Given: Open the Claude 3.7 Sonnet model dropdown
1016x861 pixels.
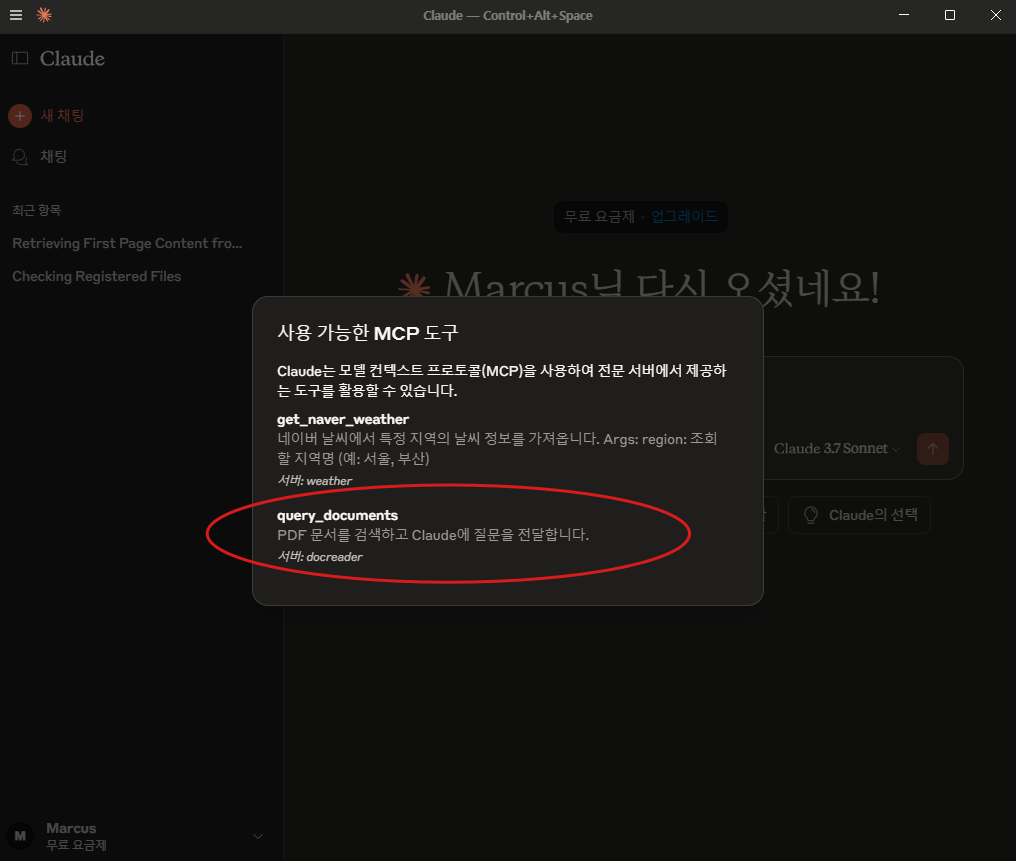Looking at the screenshot, I should point(837,448).
